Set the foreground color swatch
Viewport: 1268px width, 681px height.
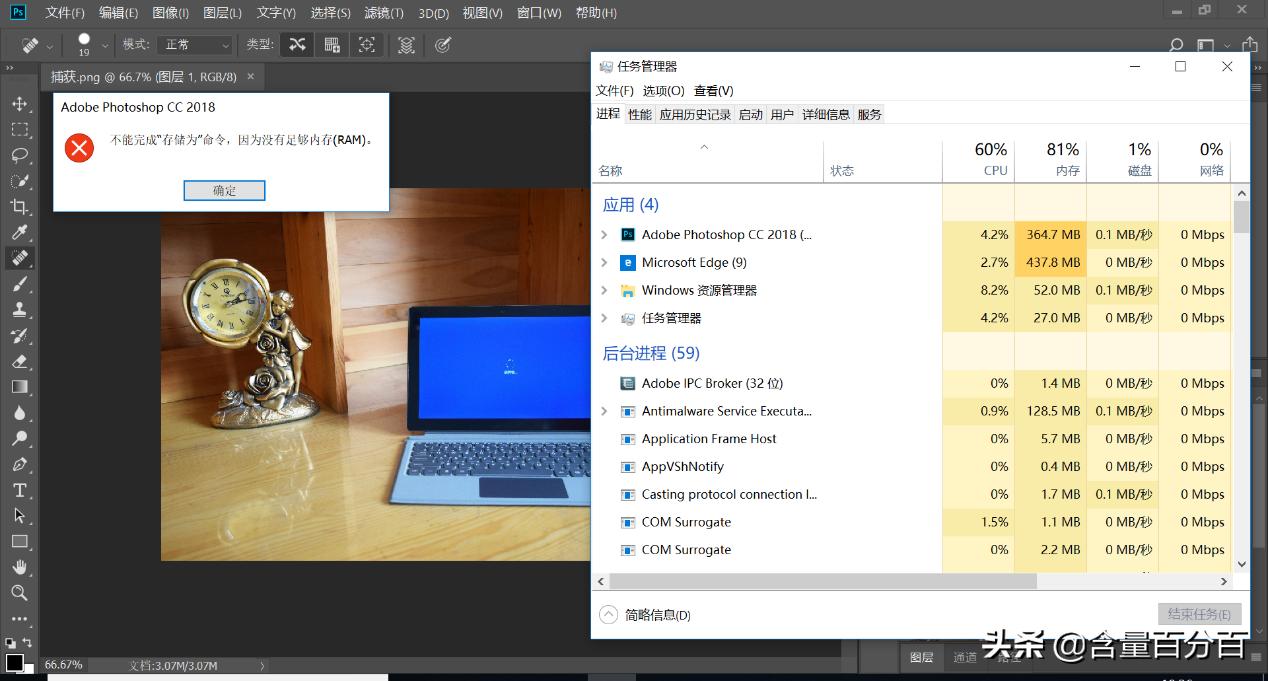[x=17, y=660]
